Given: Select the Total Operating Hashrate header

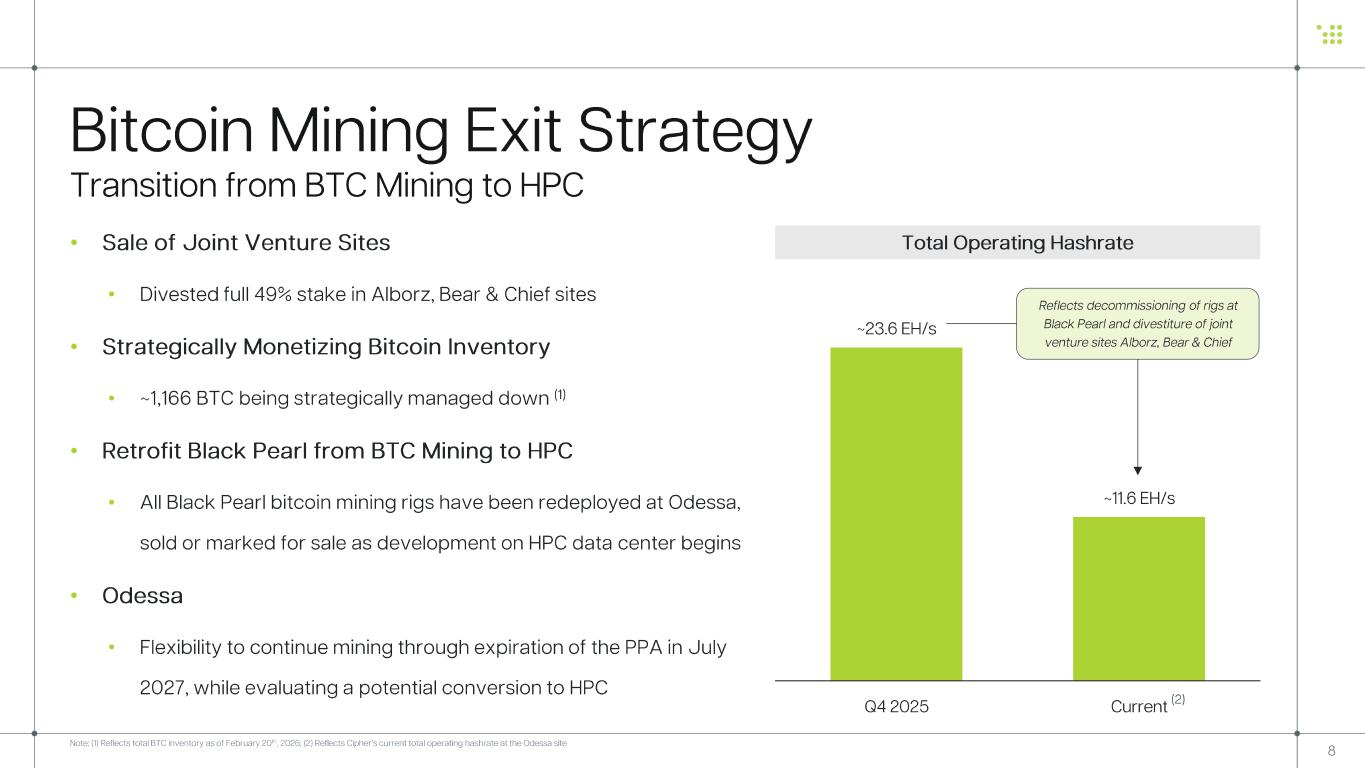Looking at the screenshot, I should click(1017, 243).
